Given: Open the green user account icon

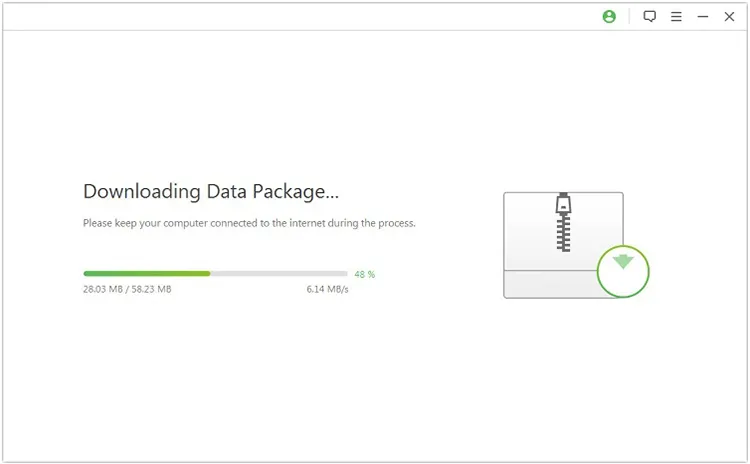Looking at the screenshot, I should (x=609, y=17).
